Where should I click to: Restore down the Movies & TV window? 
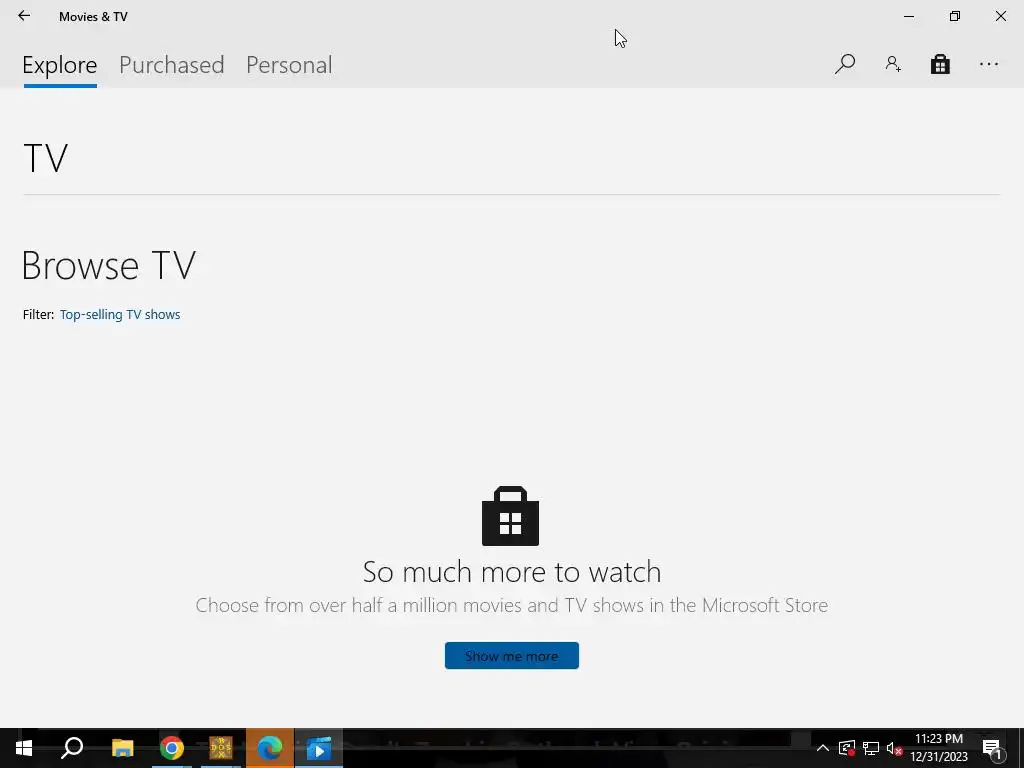(955, 16)
